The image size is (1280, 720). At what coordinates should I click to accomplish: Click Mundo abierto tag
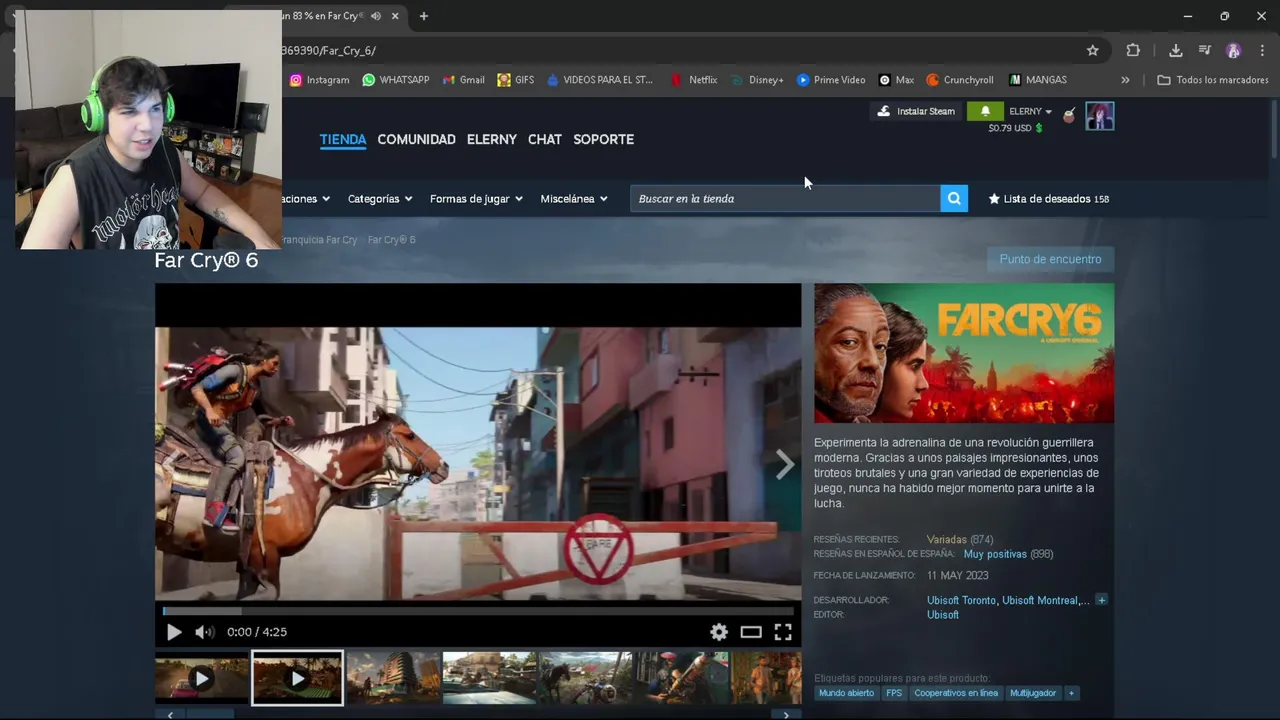(x=846, y=693)
